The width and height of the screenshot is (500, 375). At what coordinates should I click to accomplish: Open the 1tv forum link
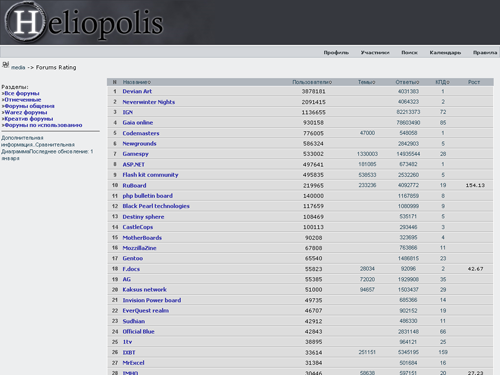[x=127, y=342]
